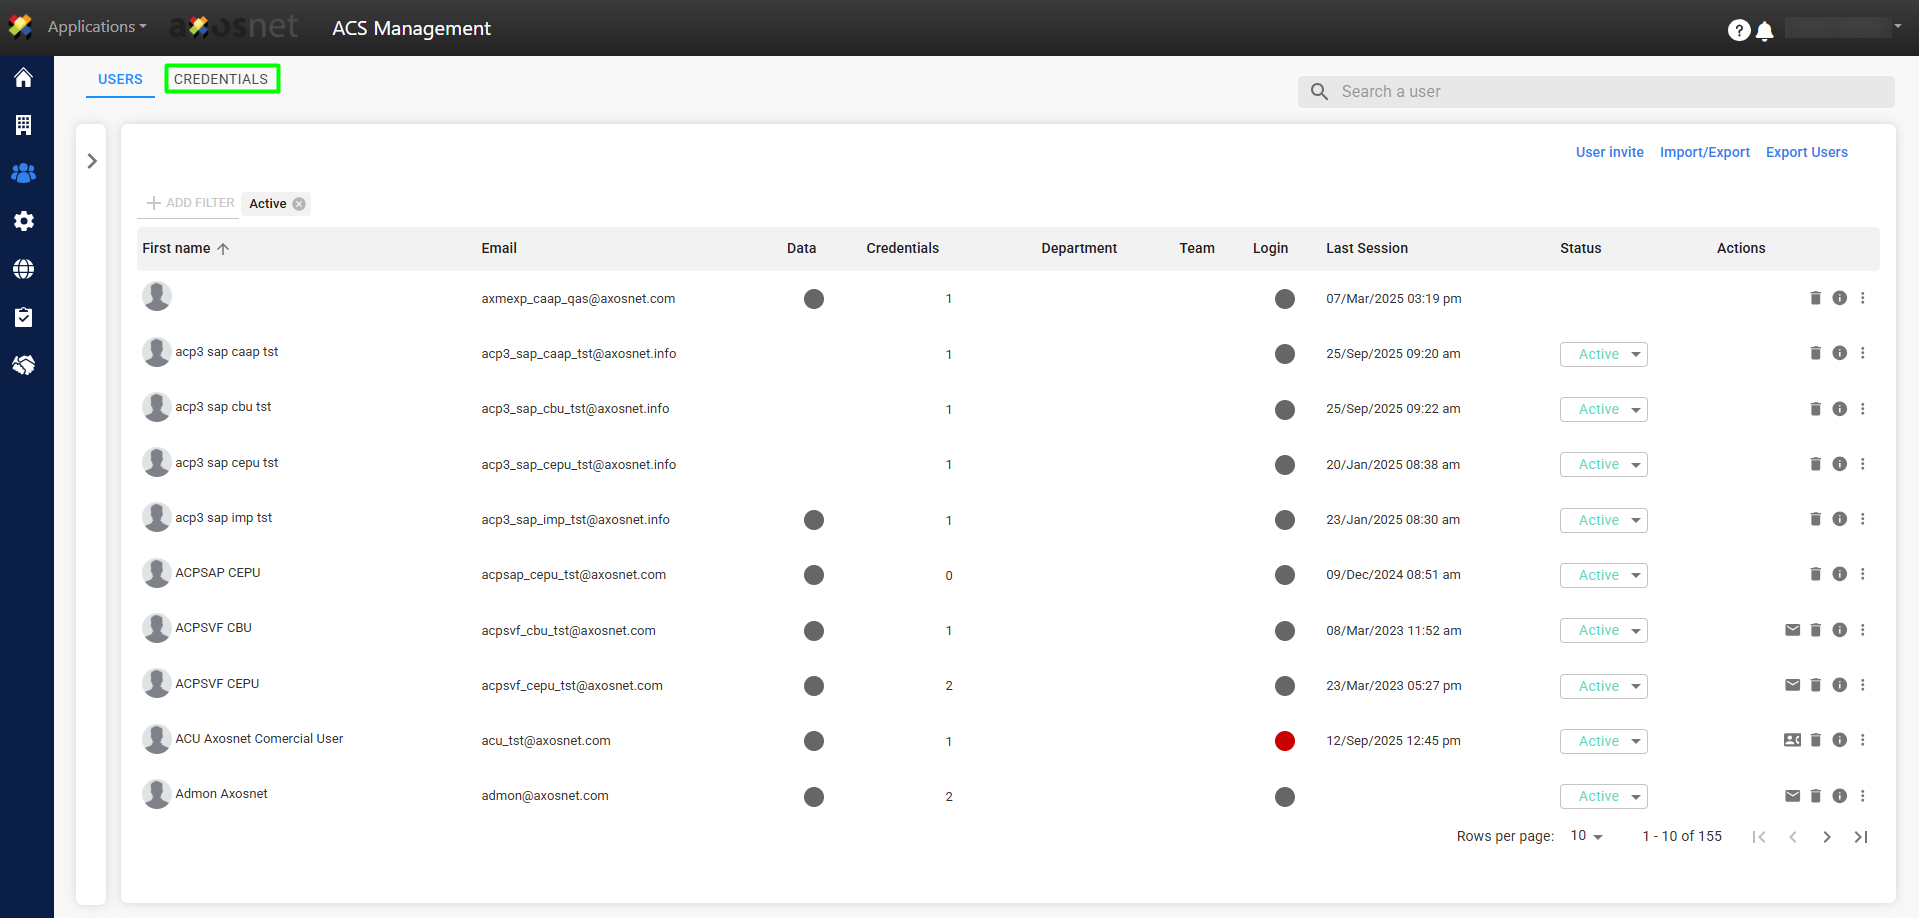
Task: Open the help question mark icon
Action: 1738,31
